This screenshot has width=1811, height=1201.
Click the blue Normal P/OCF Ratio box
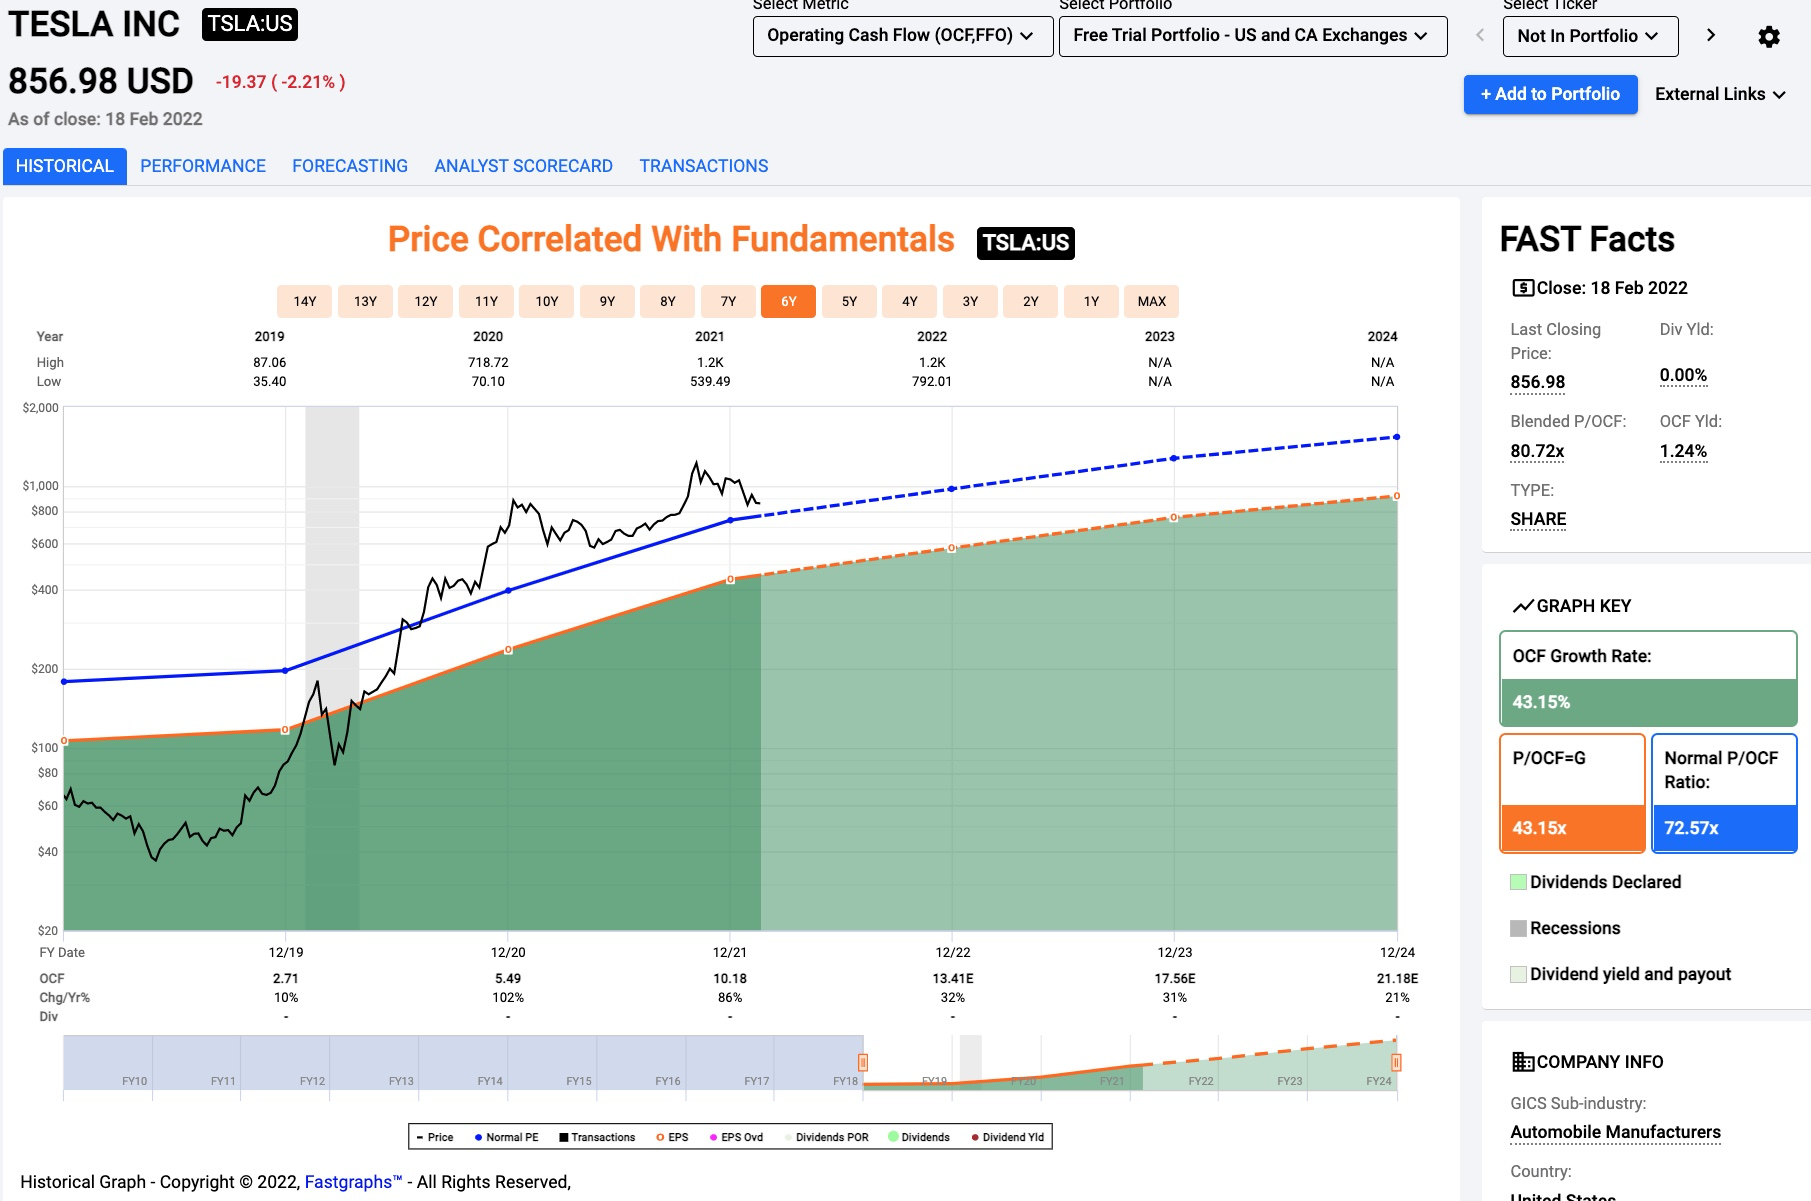pos(1724,793)
